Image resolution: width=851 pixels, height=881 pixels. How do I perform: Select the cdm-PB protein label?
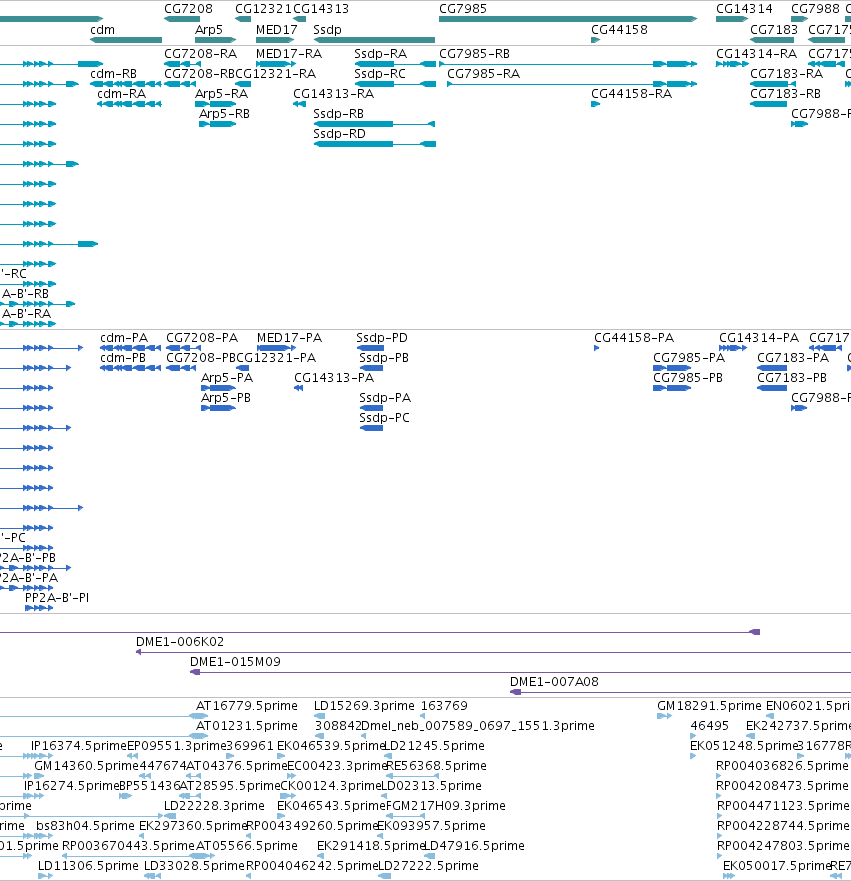tap(123, 358)
